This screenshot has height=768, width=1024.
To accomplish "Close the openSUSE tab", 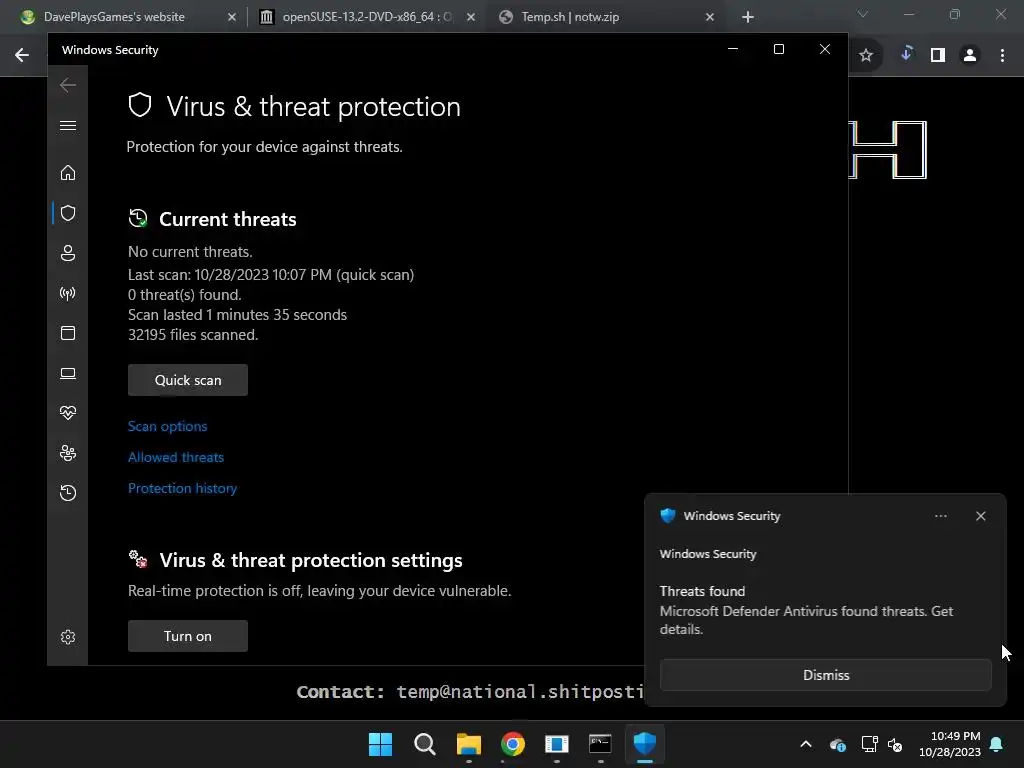I will point(471,17).
